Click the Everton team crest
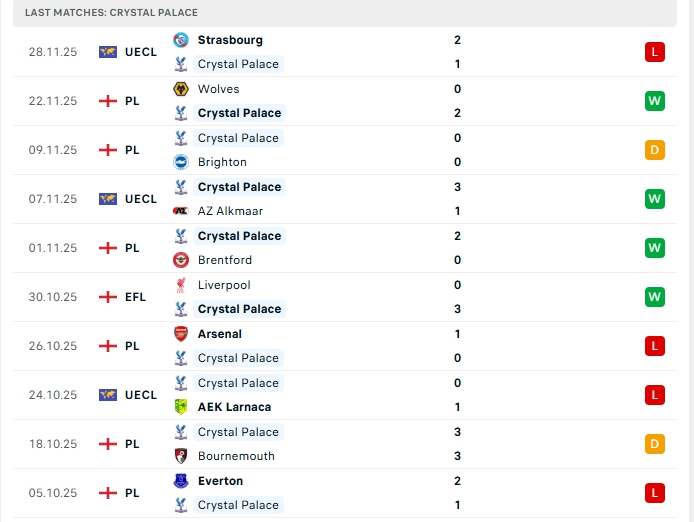694x522 pixels. tap(181, 481)
